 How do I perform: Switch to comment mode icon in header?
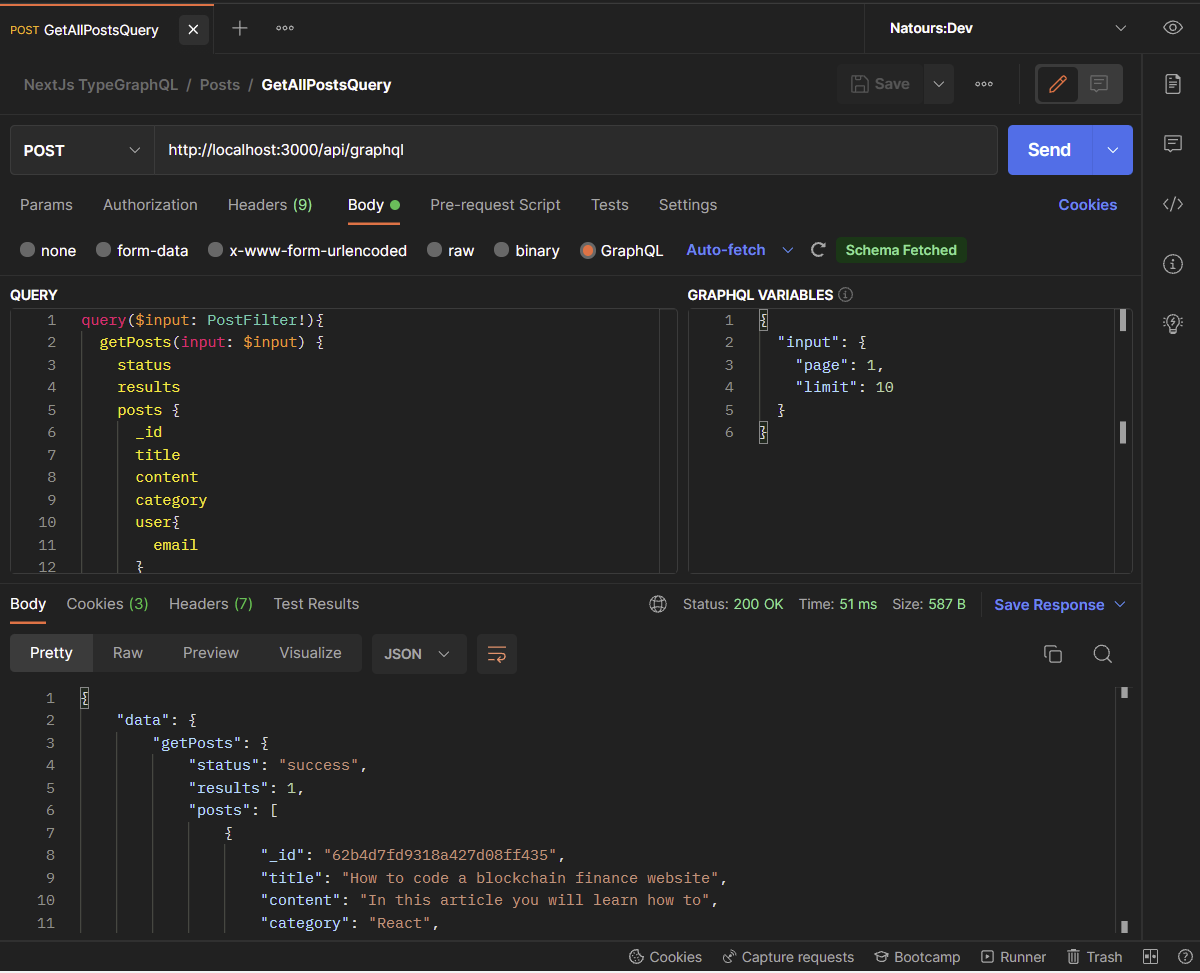(x=1099, y=84)
